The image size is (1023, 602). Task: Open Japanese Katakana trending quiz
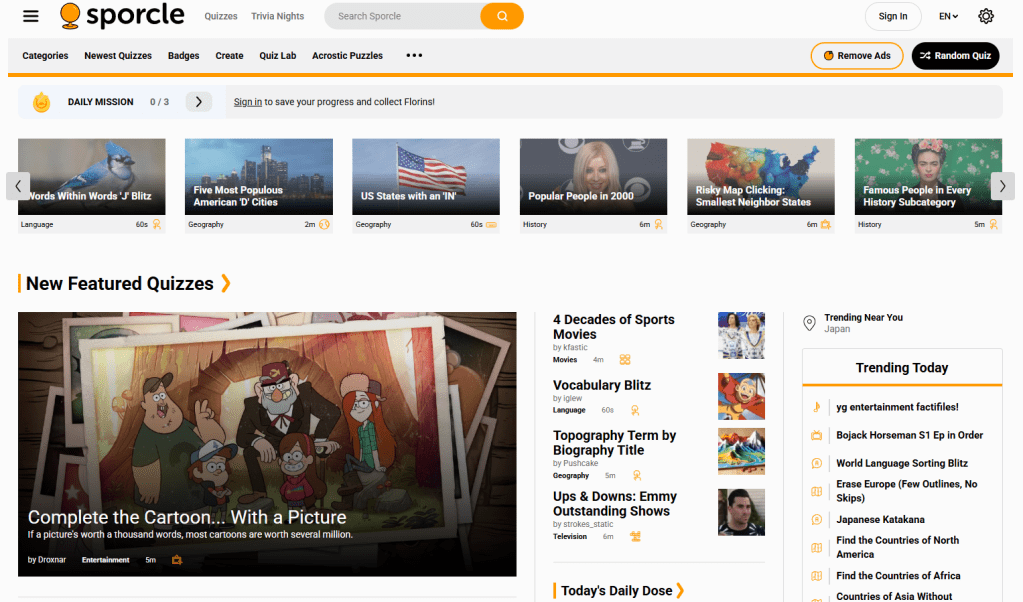click(x=880, y=520)
